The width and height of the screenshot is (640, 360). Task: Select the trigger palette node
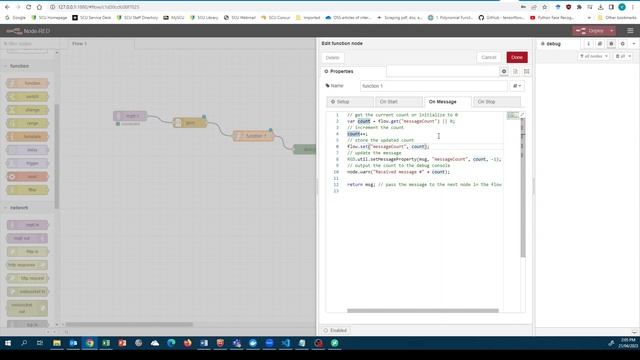27,163
